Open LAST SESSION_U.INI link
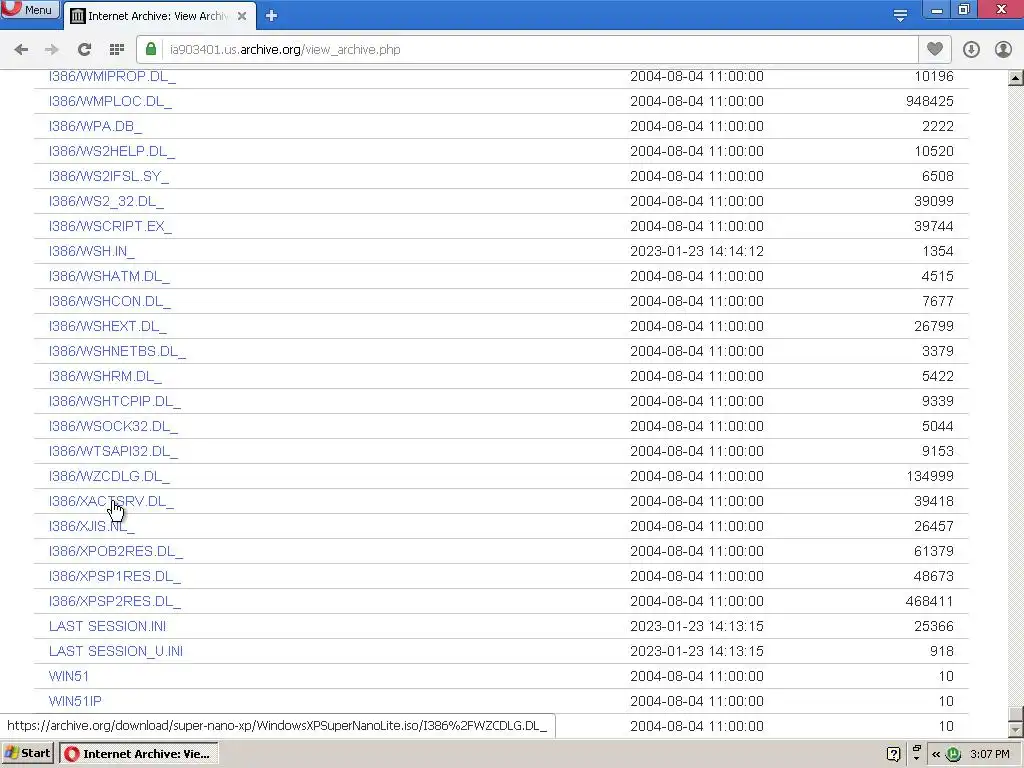Screen dimensions: 1024x768 [116, 651]
